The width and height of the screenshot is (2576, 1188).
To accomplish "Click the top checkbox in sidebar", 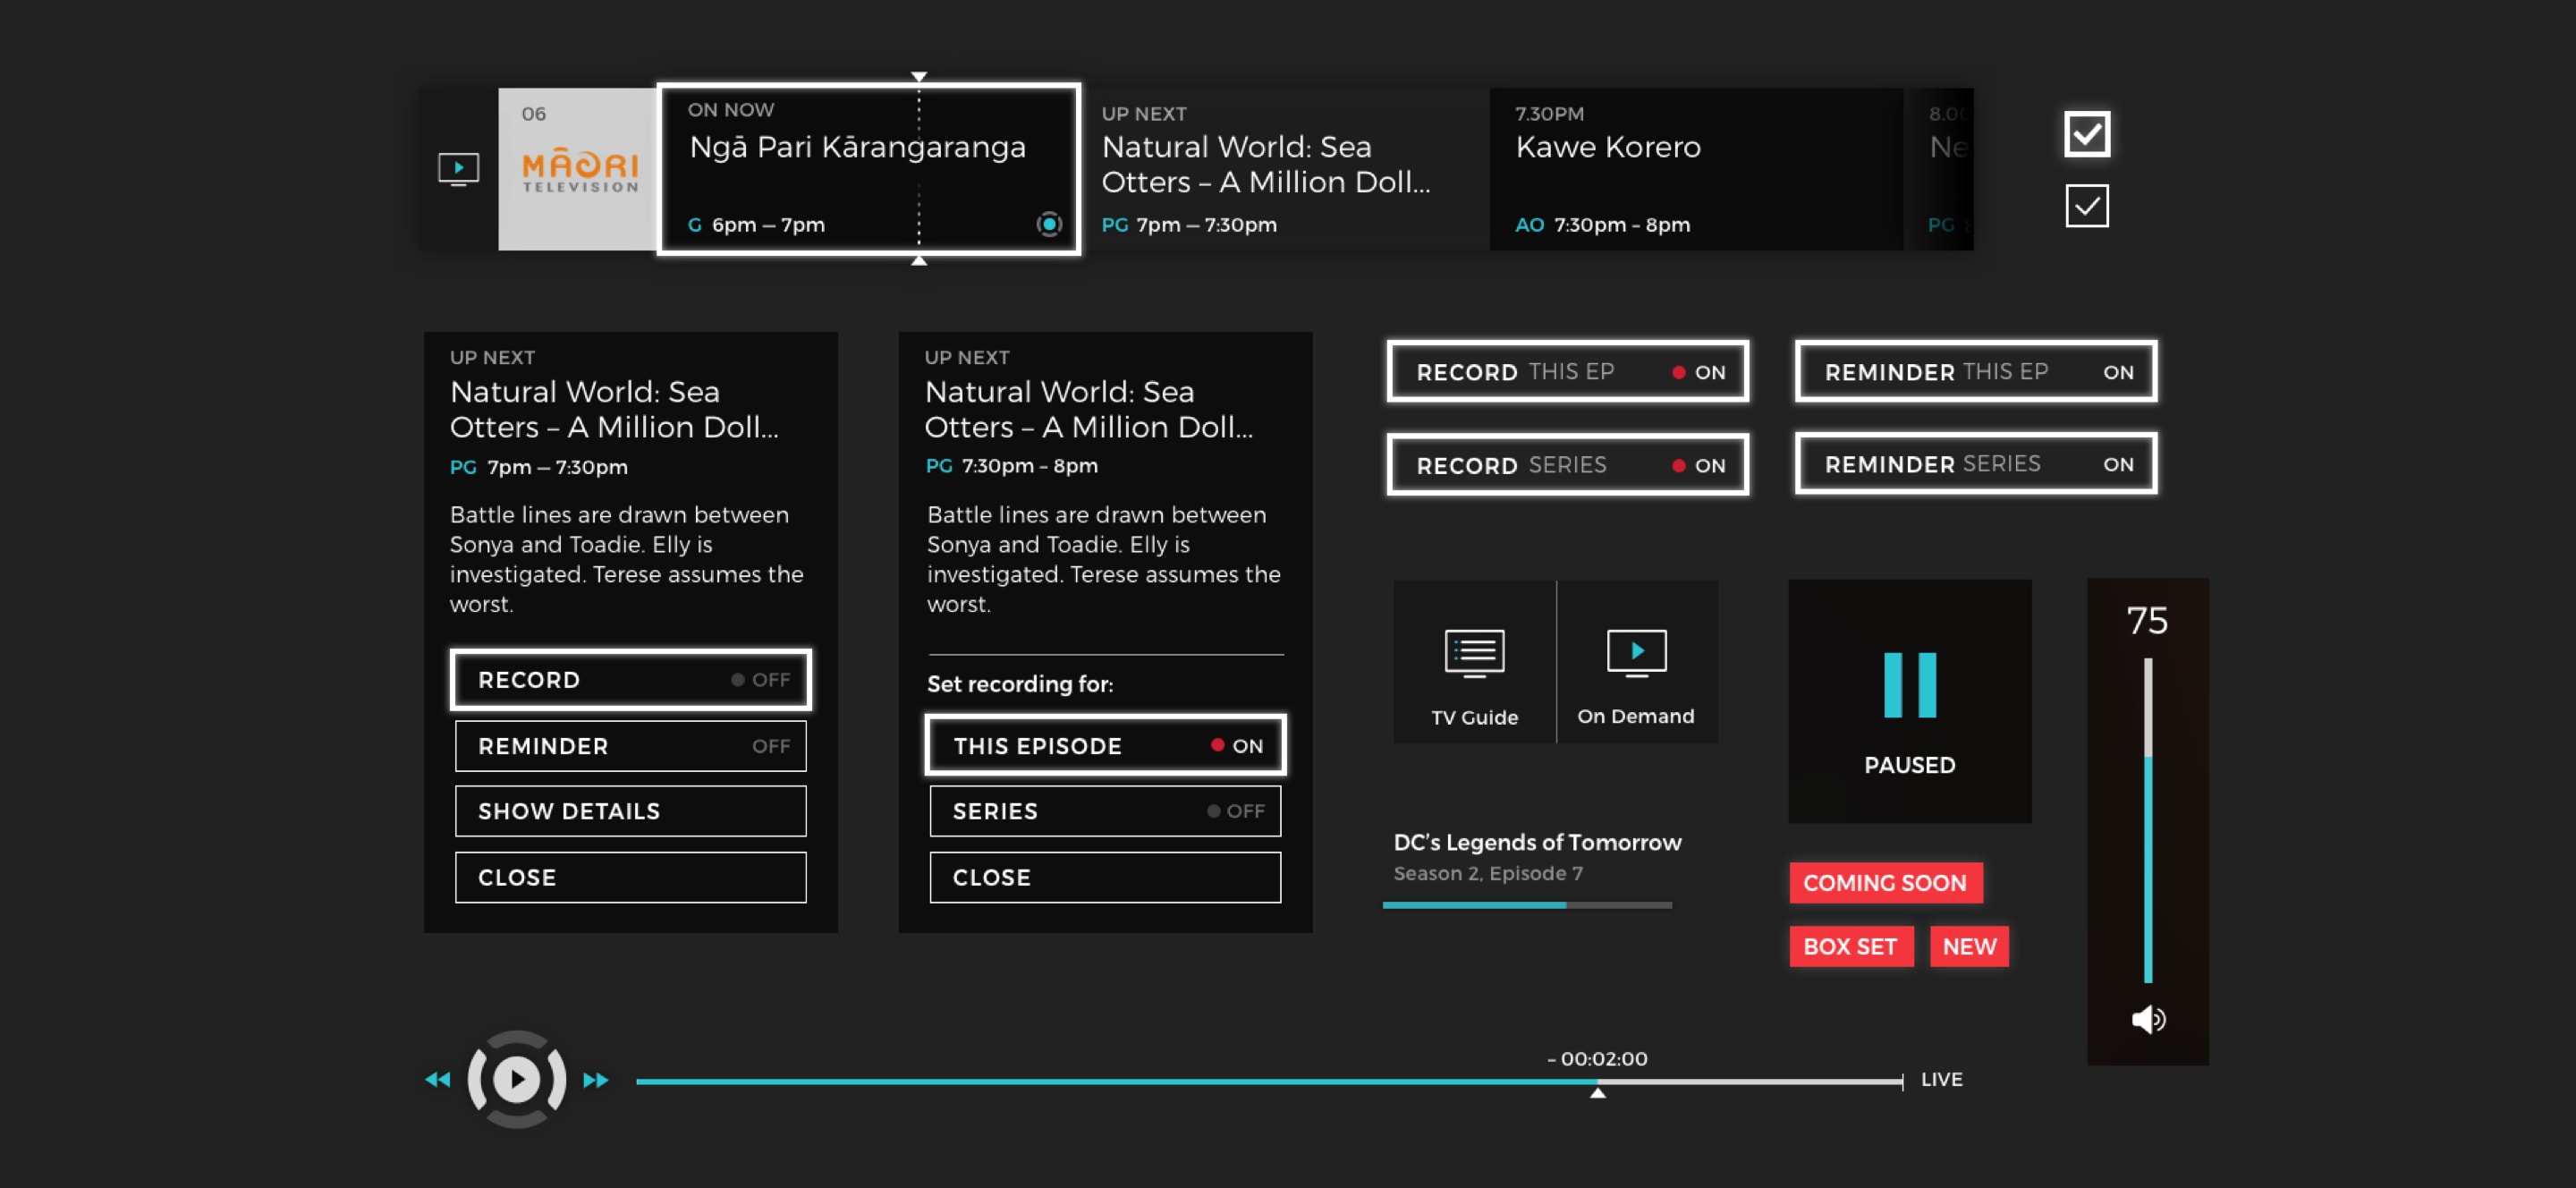I will pyautogui.click(x=2085, y=135).
